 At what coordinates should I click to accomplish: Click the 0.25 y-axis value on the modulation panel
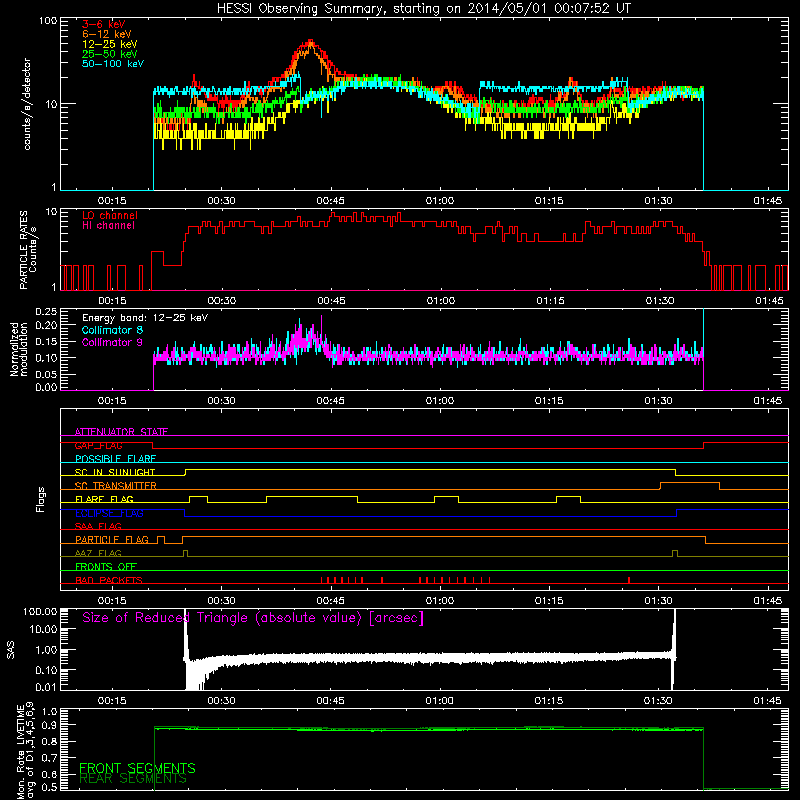coord(46,311)
